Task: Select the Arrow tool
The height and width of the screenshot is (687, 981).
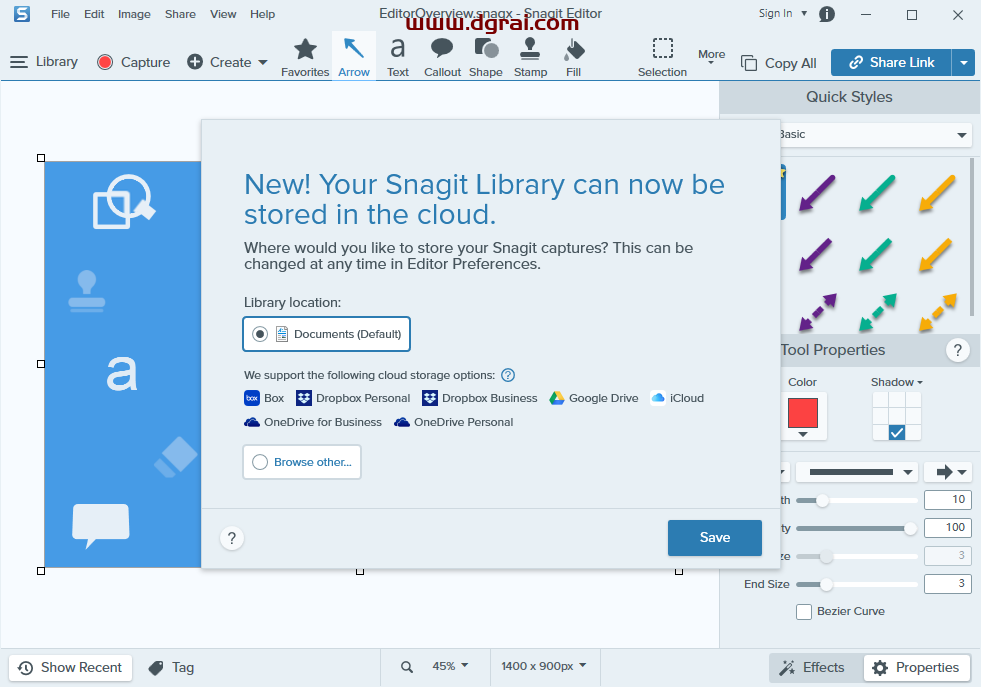Action: [353, 57]
